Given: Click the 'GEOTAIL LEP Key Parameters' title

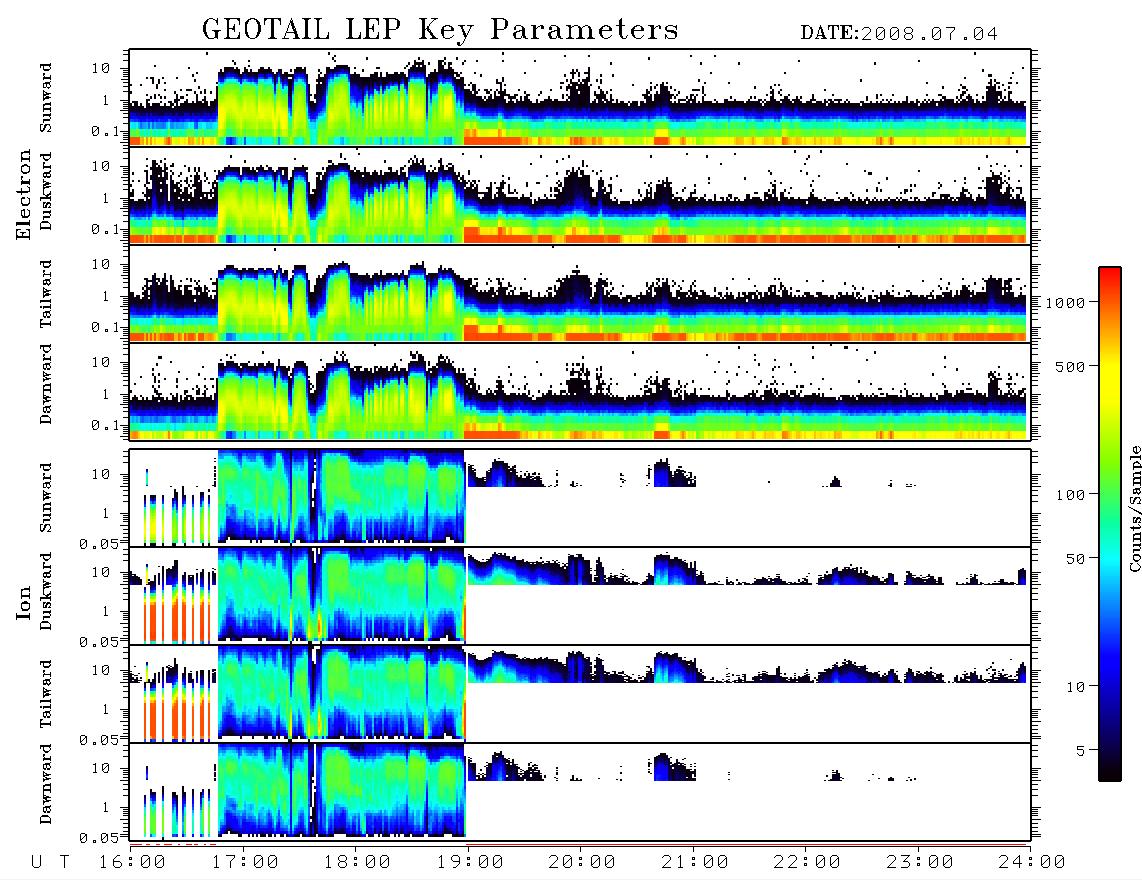Looking at the screenshot, I should point(440,30).
